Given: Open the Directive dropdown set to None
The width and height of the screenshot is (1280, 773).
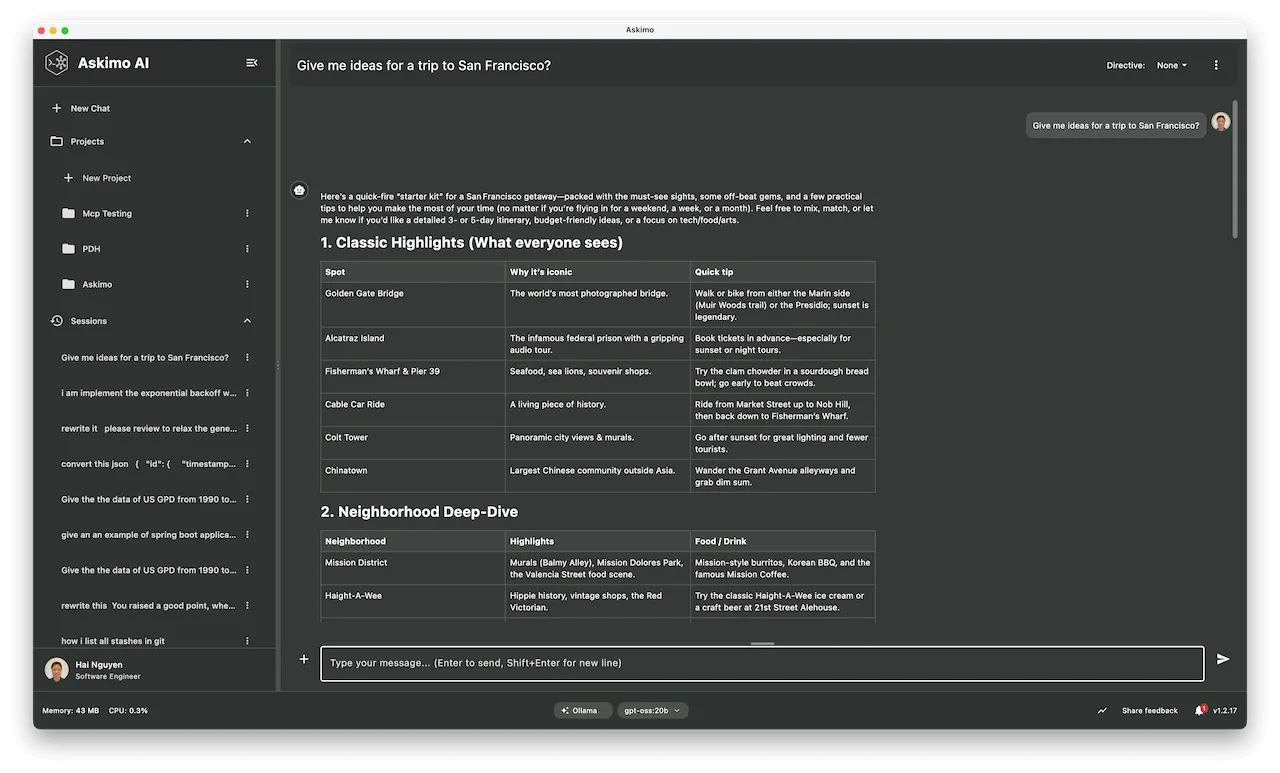Looking at the screenshot, I should click(1171, 65).
